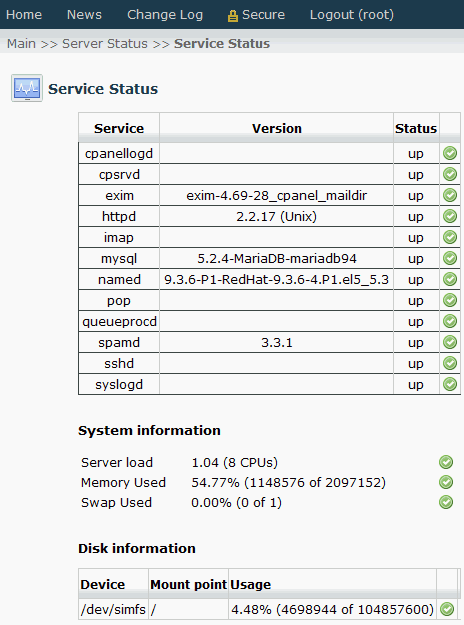Click the padlock icon beside Secure
This screenshot has width=464, height=625.
tap(233, 16)
